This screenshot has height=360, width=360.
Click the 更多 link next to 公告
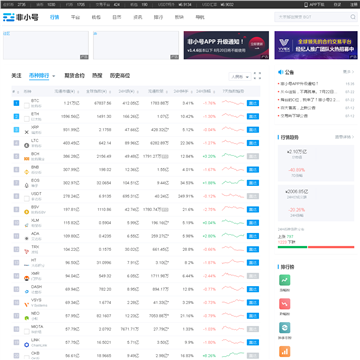(349, 72)
